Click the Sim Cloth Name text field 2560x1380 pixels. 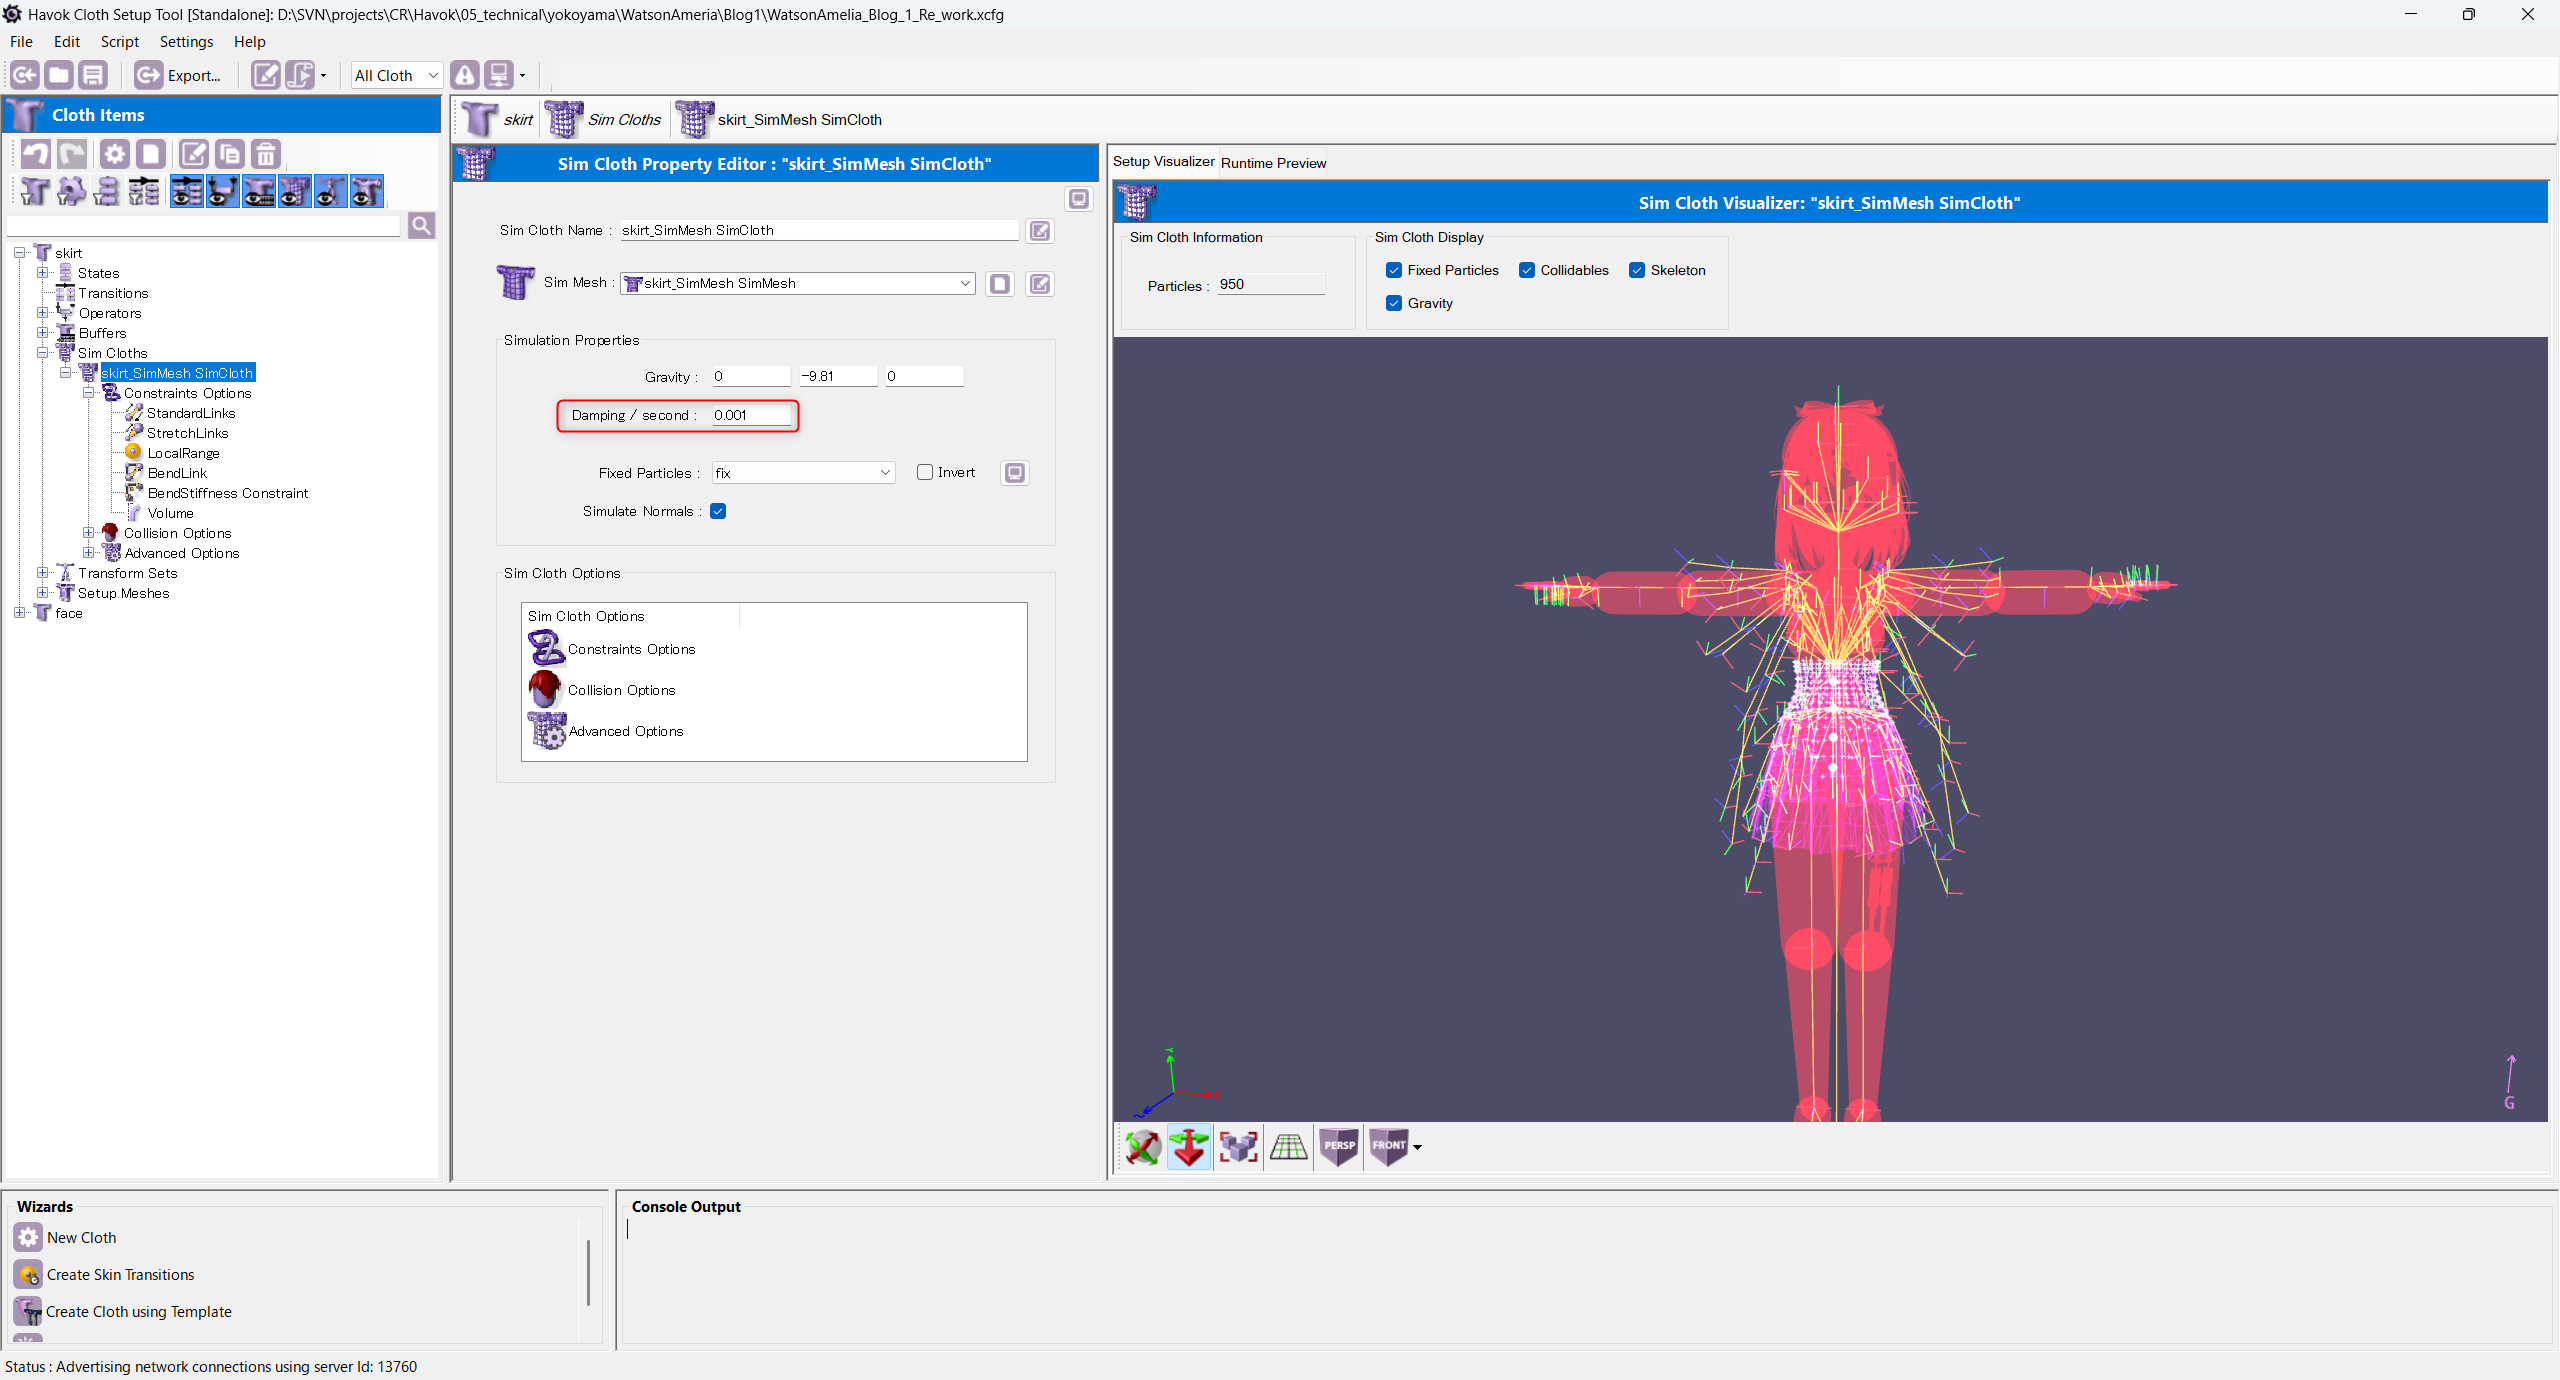[x=819, y=230]
